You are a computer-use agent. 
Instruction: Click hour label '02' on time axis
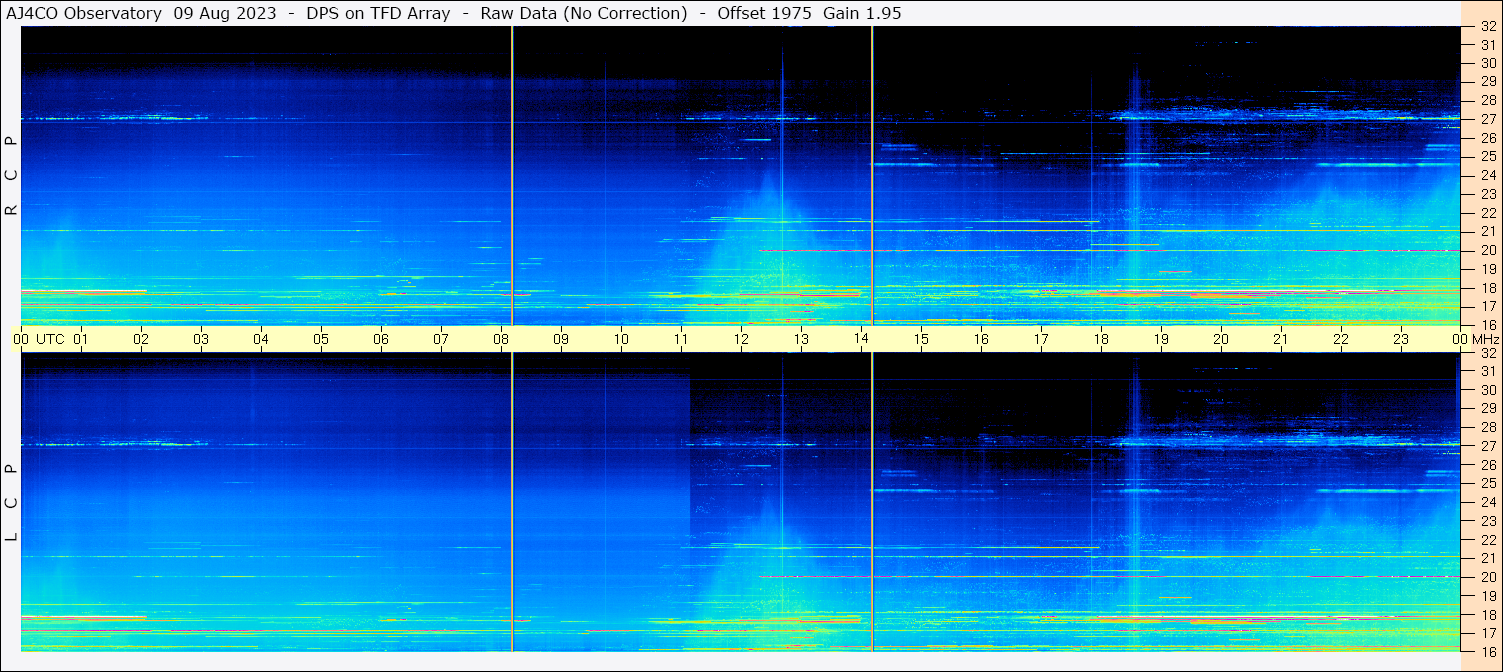141,339
